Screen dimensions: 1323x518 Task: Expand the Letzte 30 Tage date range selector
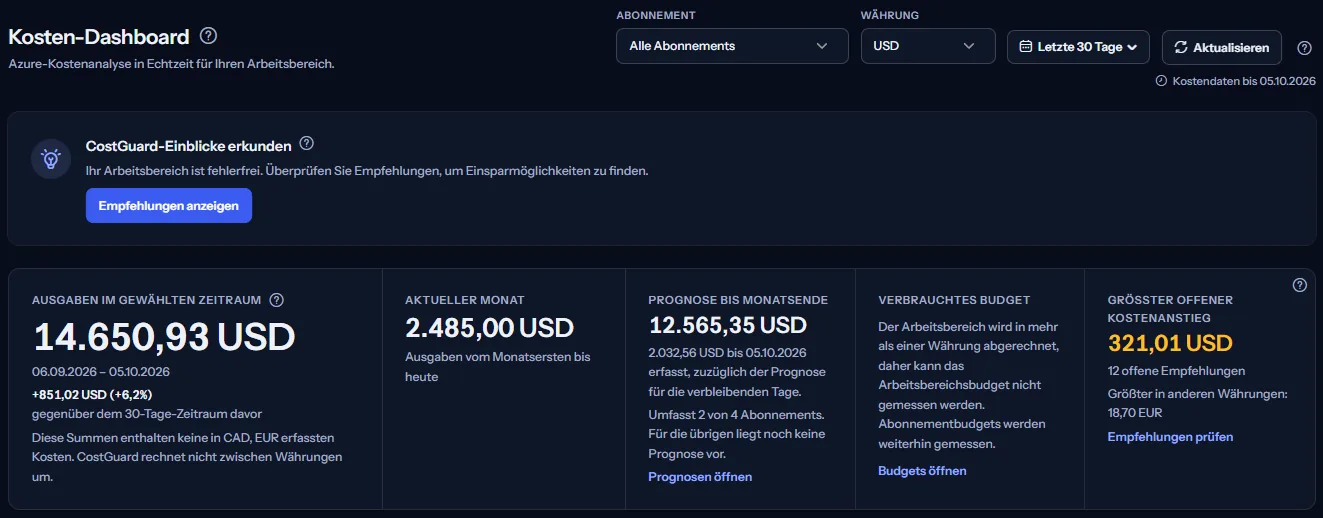click(x=1078, y=47)
